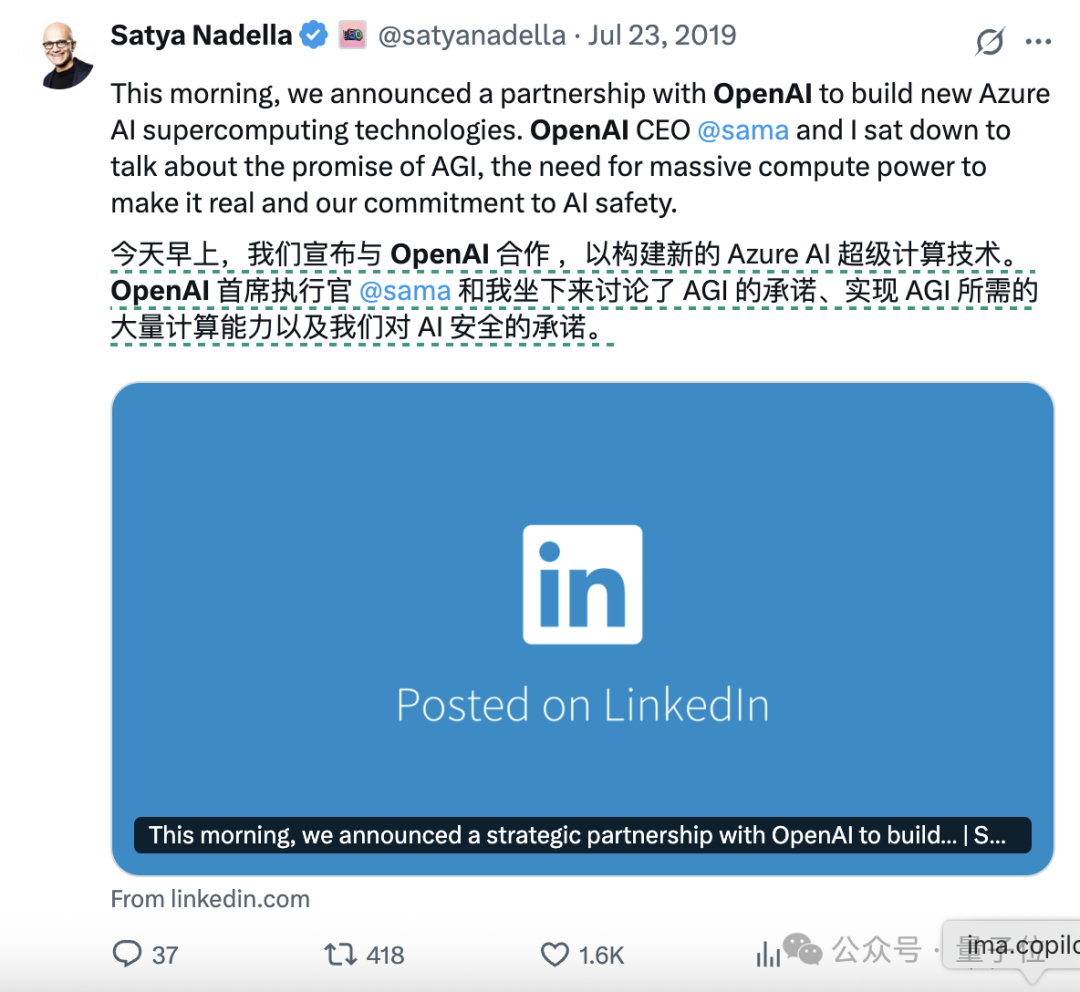Screen dimensions: 1080x992
Task: Click the @satyanadella handle
Action: (x=471, y=34)
